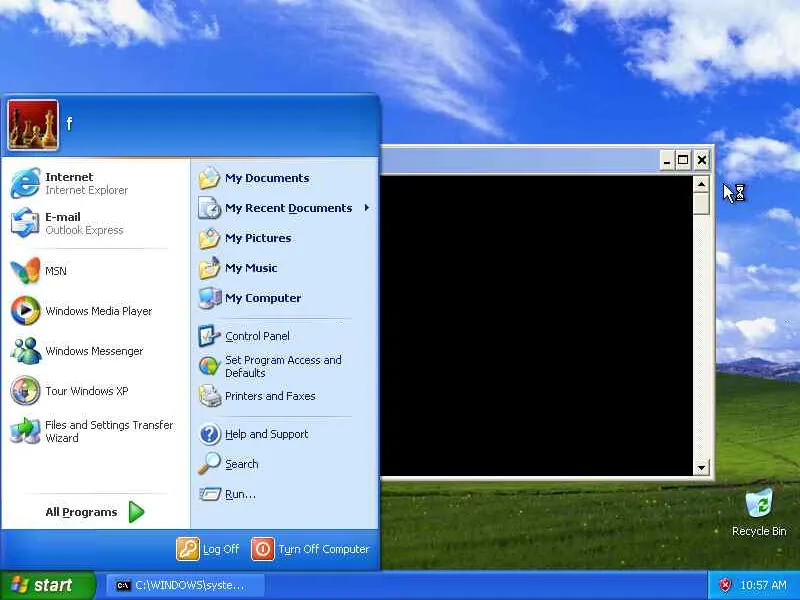The width and height of the screenshot is (800, 600).
Task: Click the My Computer icon
Action: pos(209,298)
